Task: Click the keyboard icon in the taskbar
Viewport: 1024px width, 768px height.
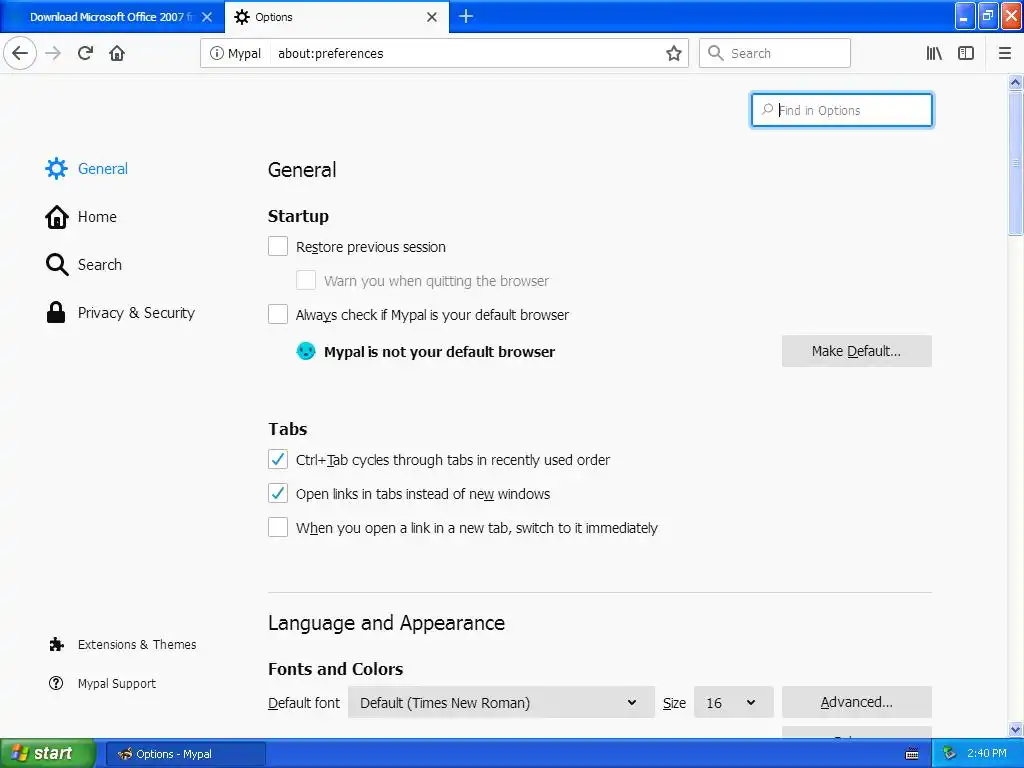Action: pyautogui.click(x=912, y=754)
